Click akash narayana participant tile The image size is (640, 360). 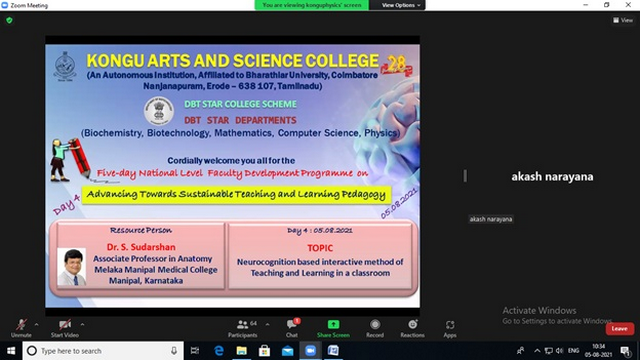(x=552, y=176)
